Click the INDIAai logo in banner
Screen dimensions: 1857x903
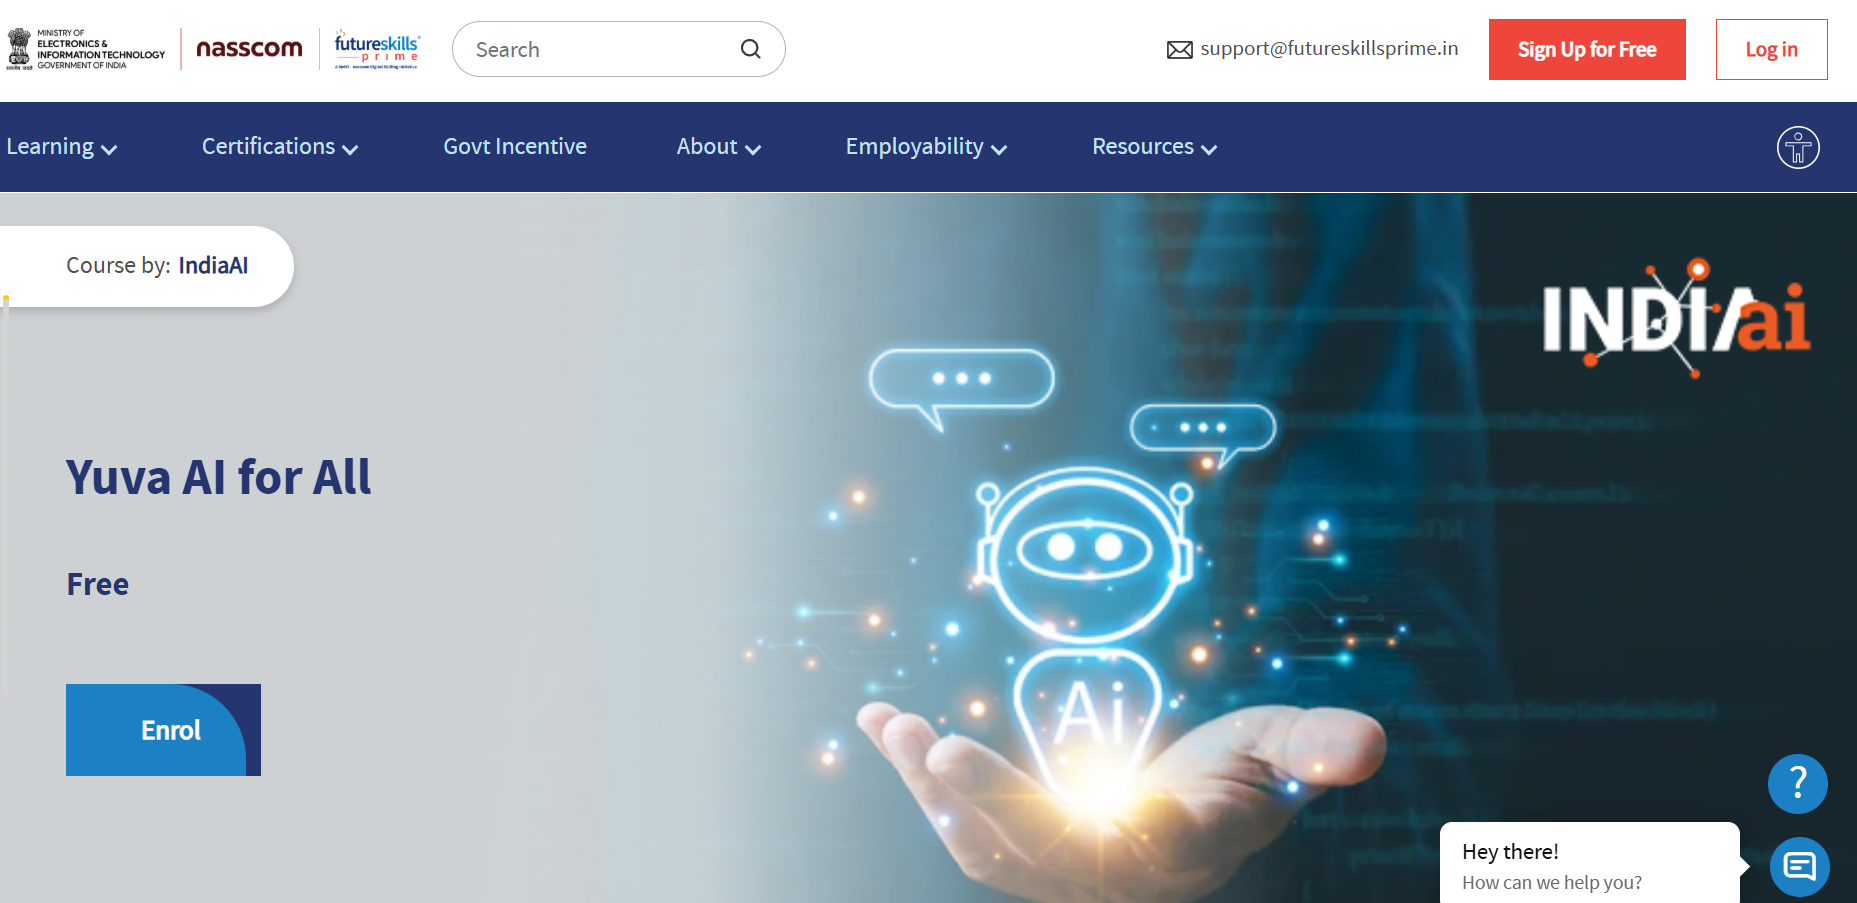(1677, 318)
